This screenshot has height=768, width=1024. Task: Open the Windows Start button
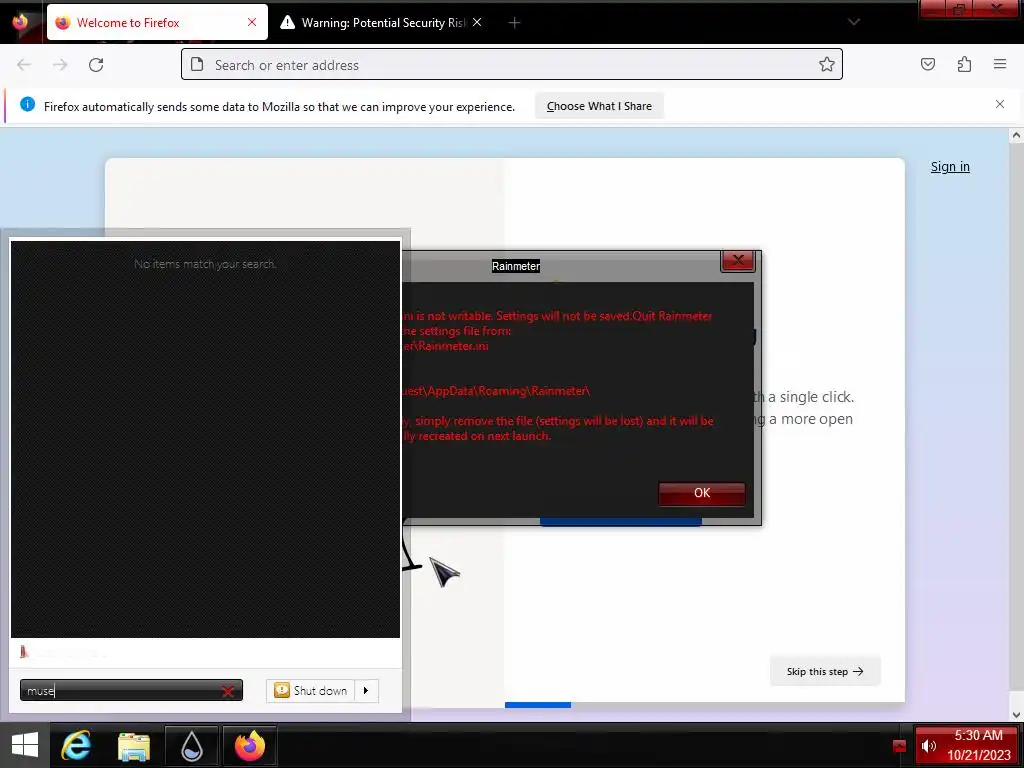click(25, 746)
